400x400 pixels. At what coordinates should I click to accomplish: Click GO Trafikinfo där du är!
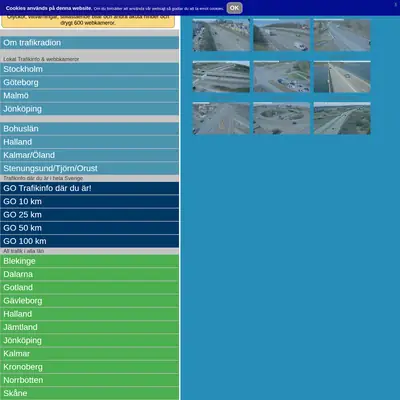tap(89, 188)
